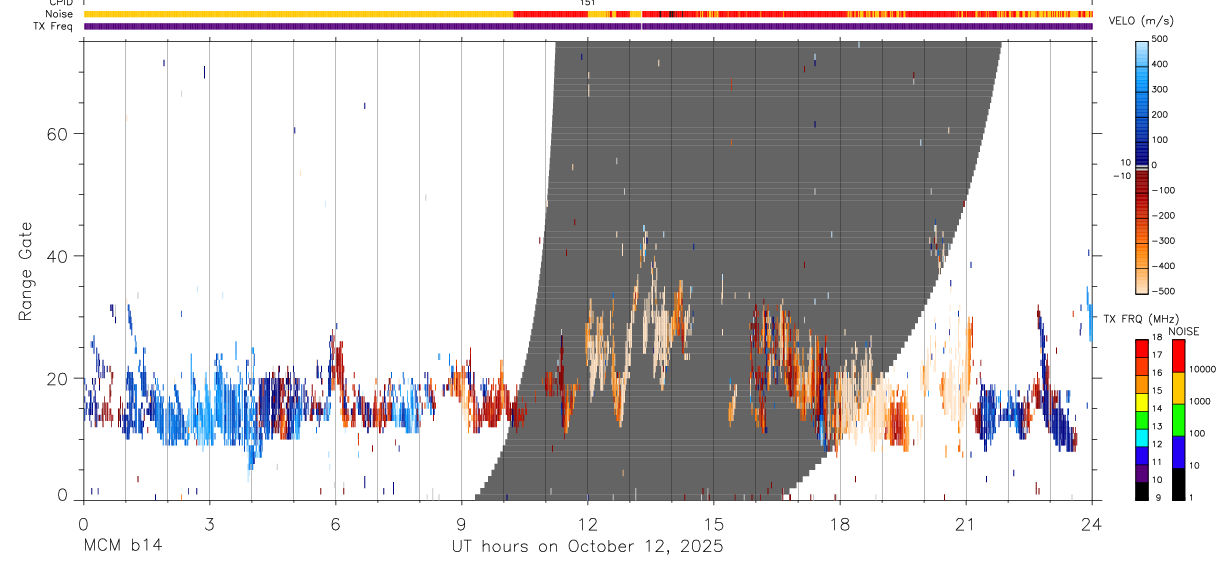Click the yellow-red Noise strip above the plot
Screen dimensions: 1228x567
pos(588,14)
